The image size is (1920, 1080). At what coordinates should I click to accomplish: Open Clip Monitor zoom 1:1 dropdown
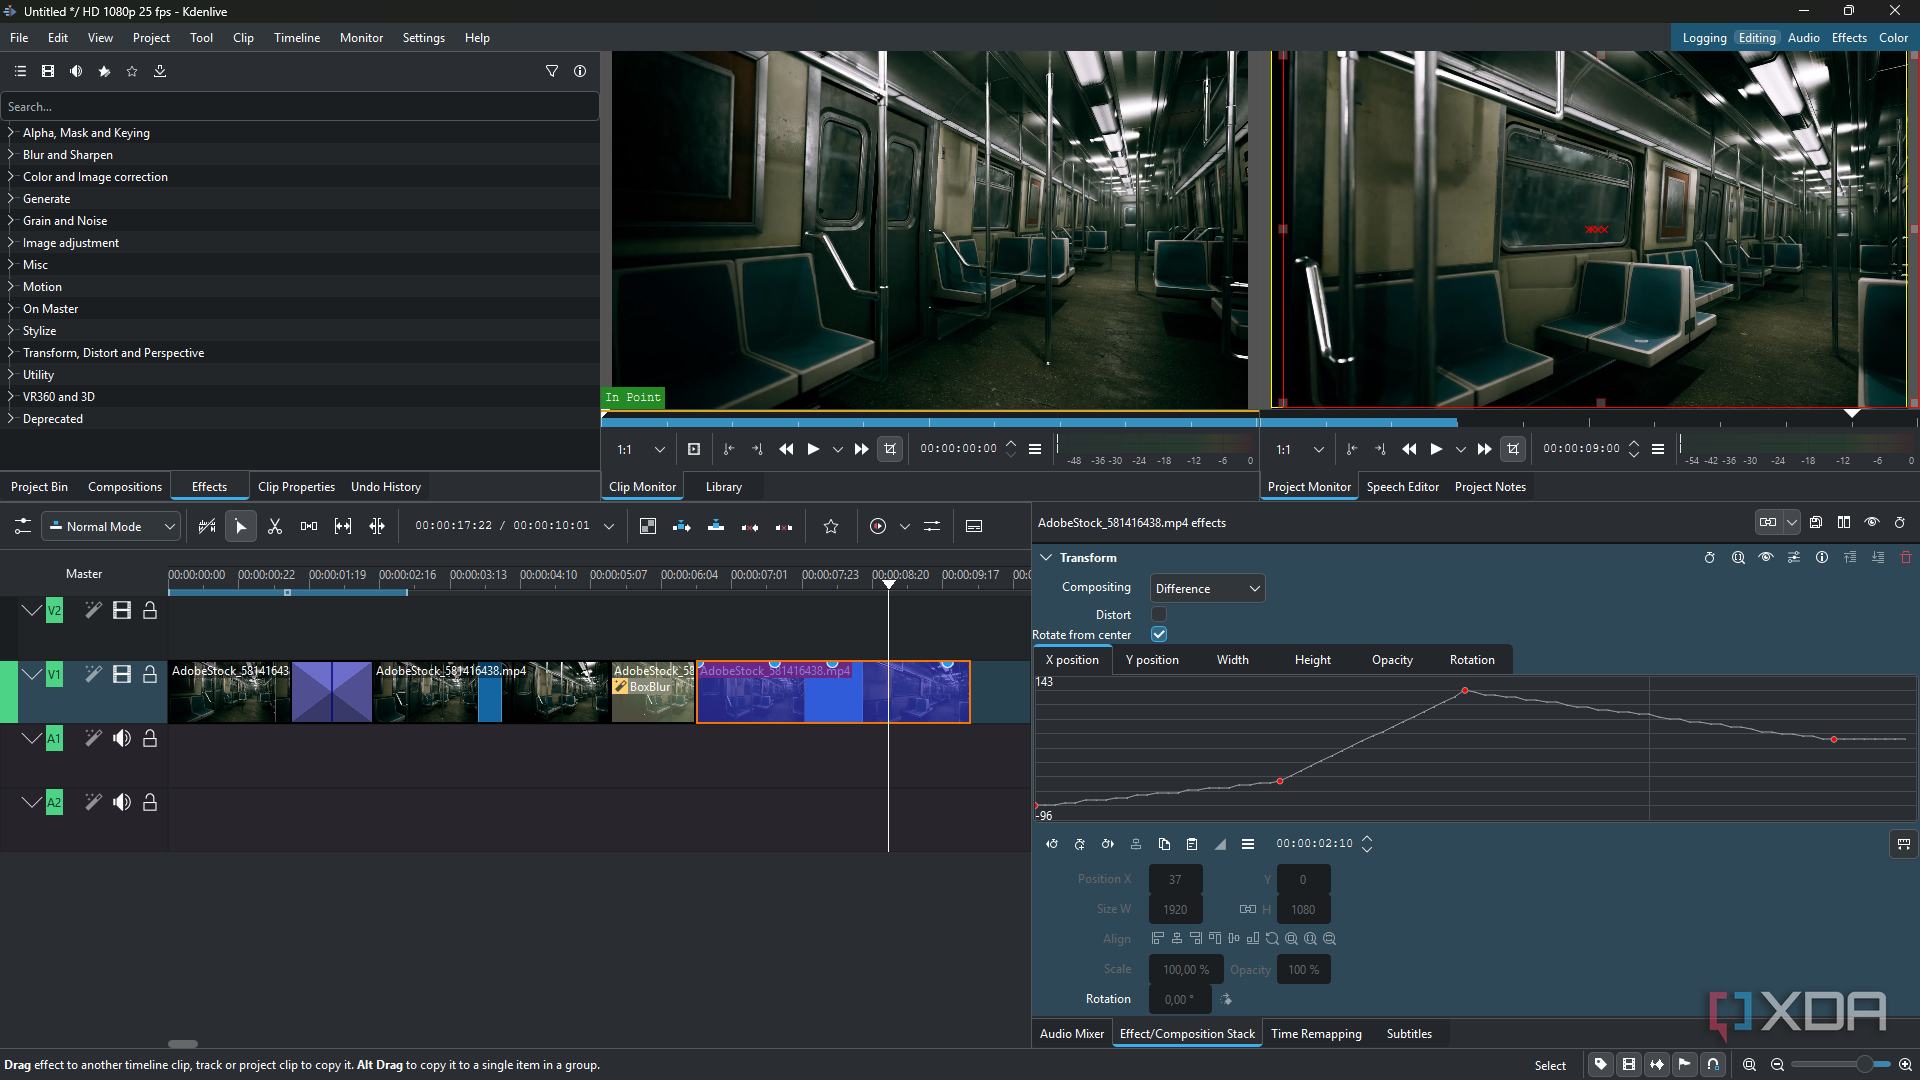click(641, 450)
